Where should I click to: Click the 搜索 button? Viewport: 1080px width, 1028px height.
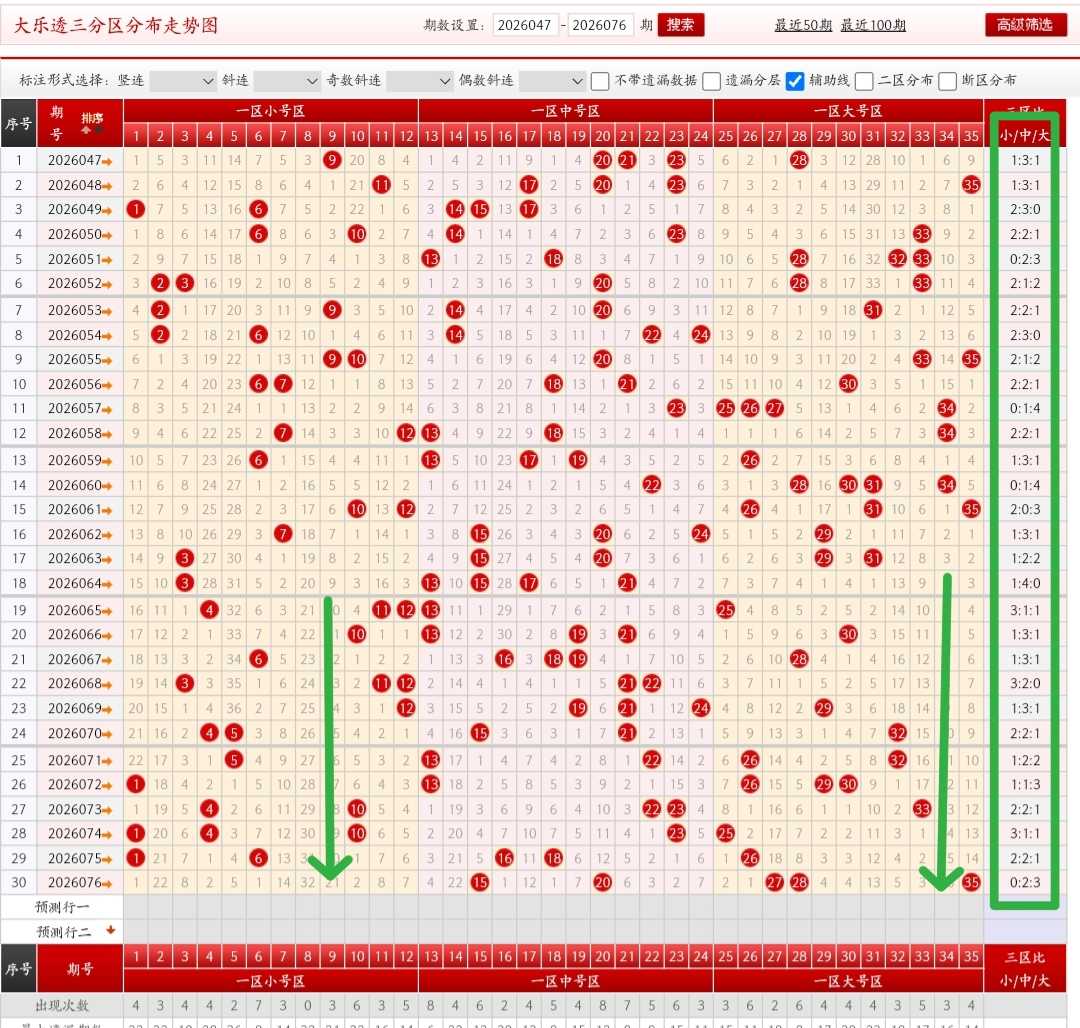click(x=681, y=25)
